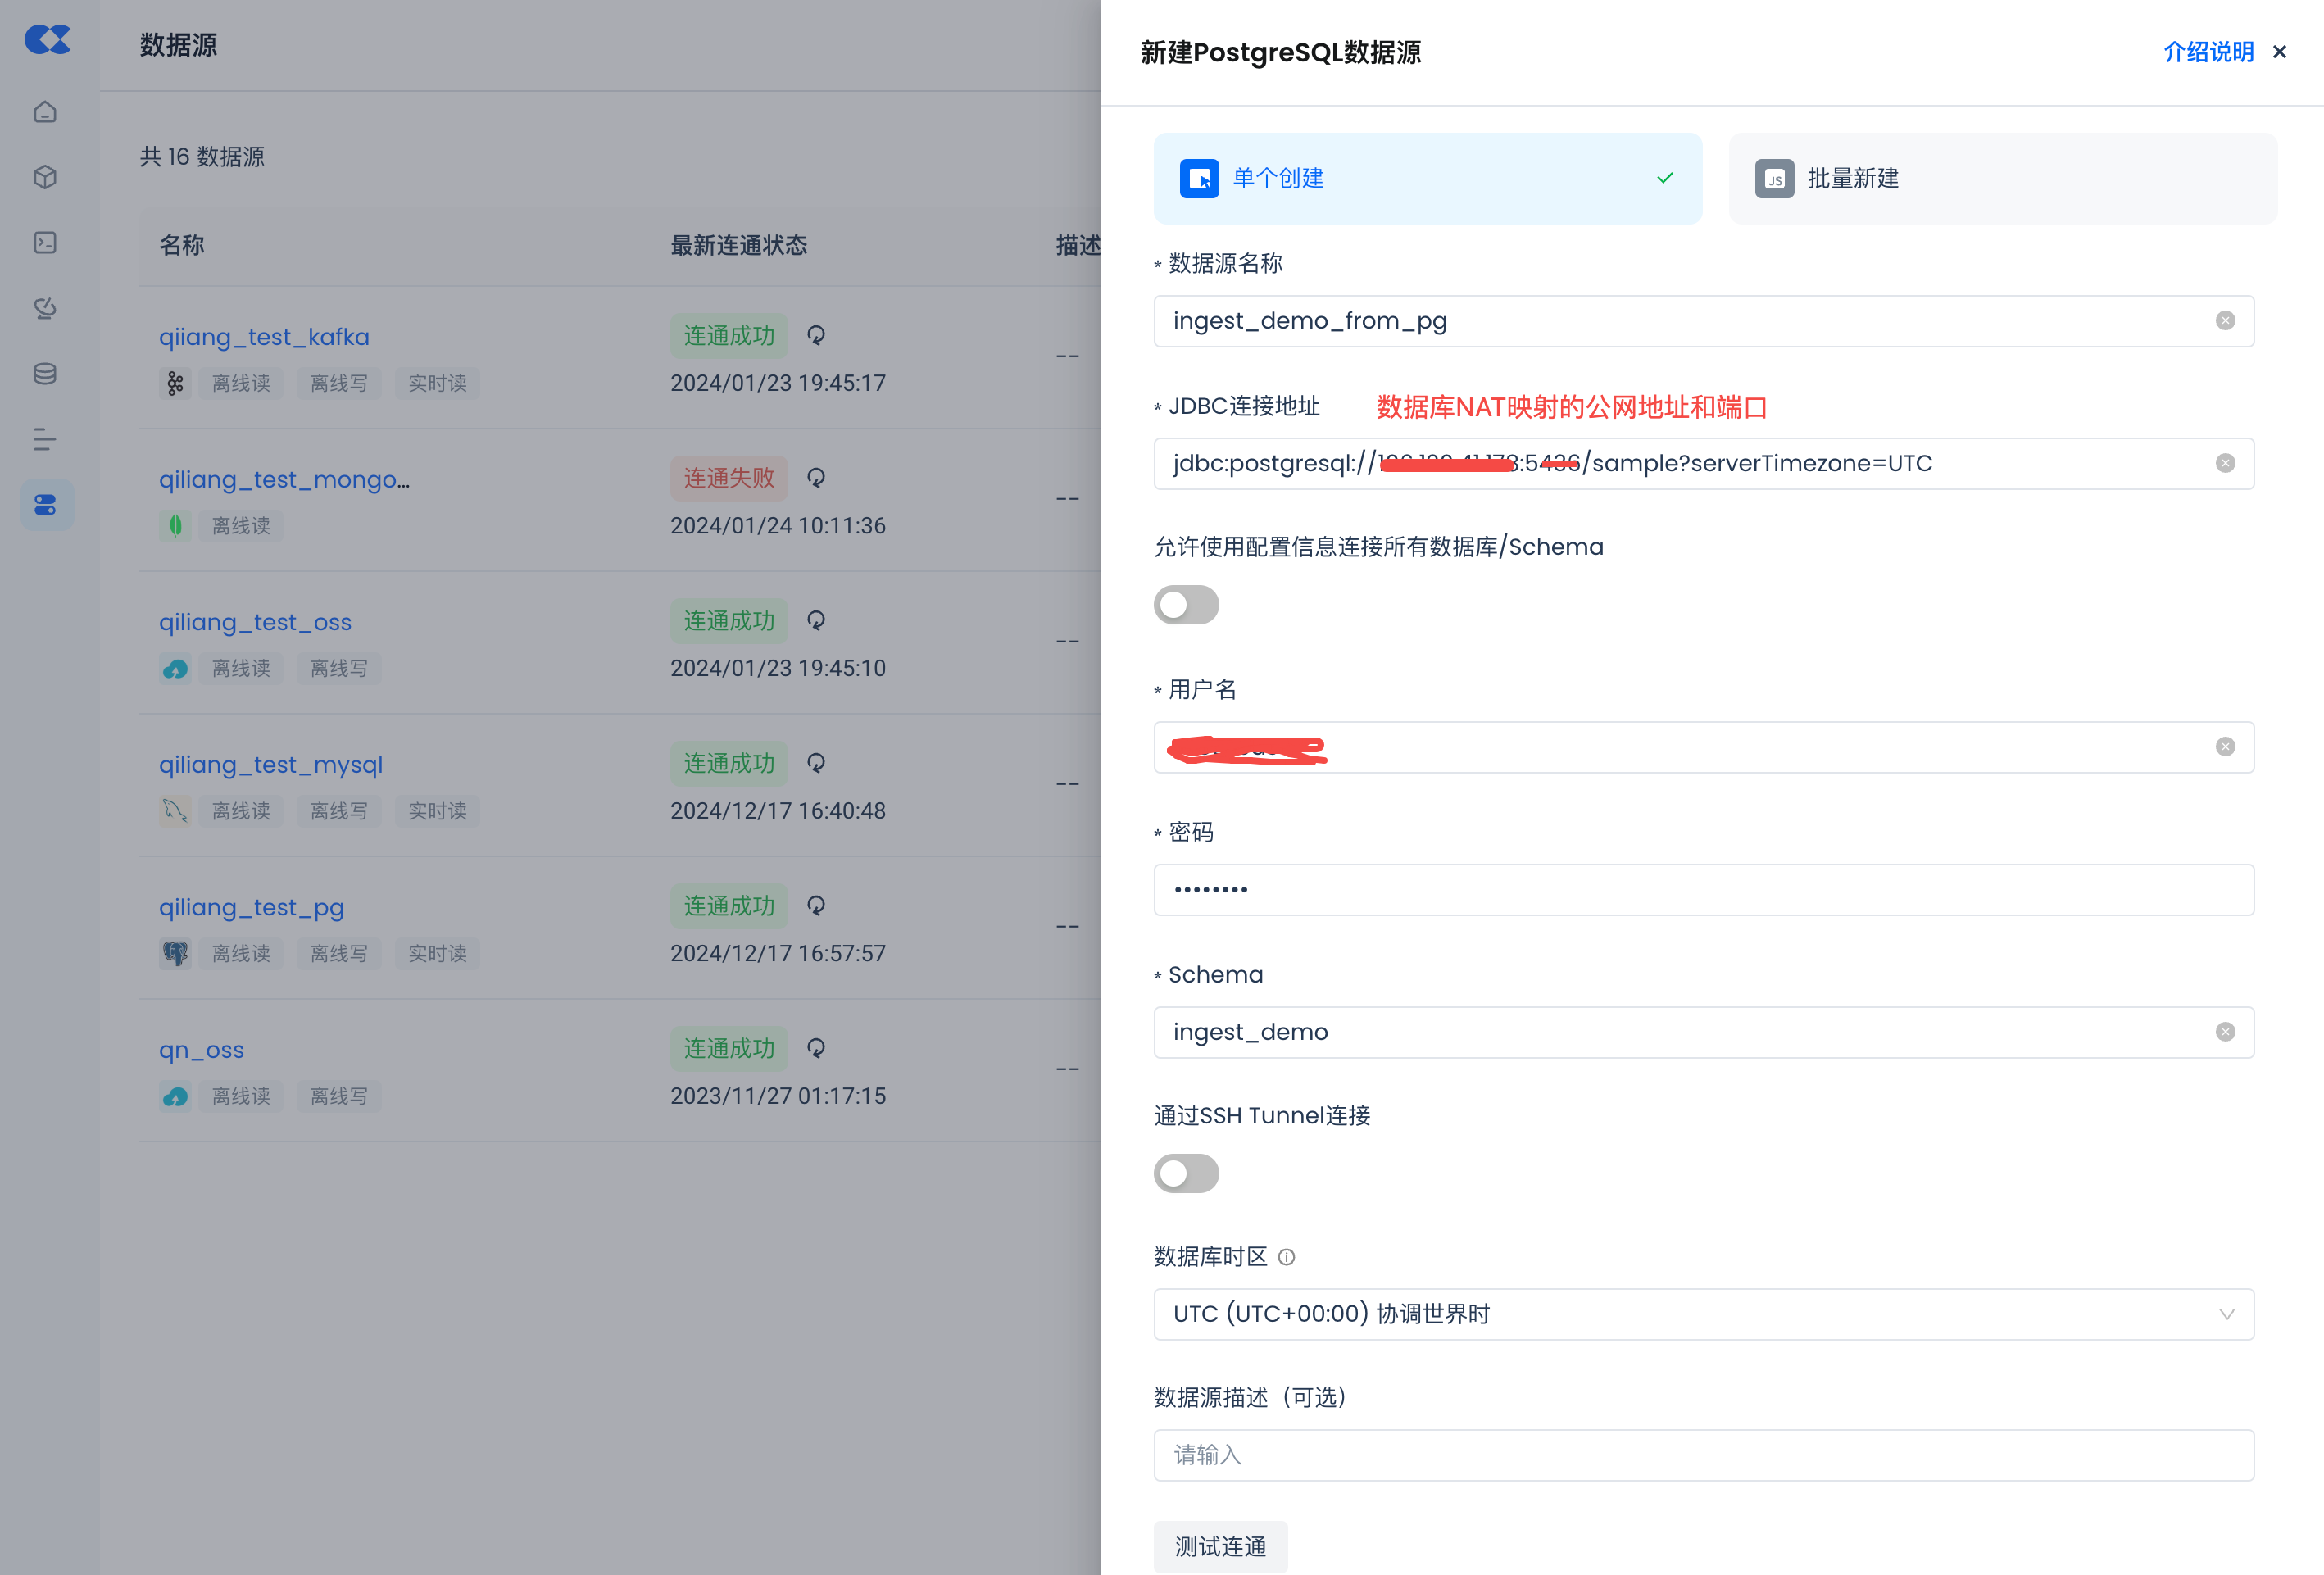Image resolution: width=2324 pixels, height=1575 pixels.
Task: Enable the 通过SSH Tunnel连接 switch
Action: [x=1186, y=1174]
